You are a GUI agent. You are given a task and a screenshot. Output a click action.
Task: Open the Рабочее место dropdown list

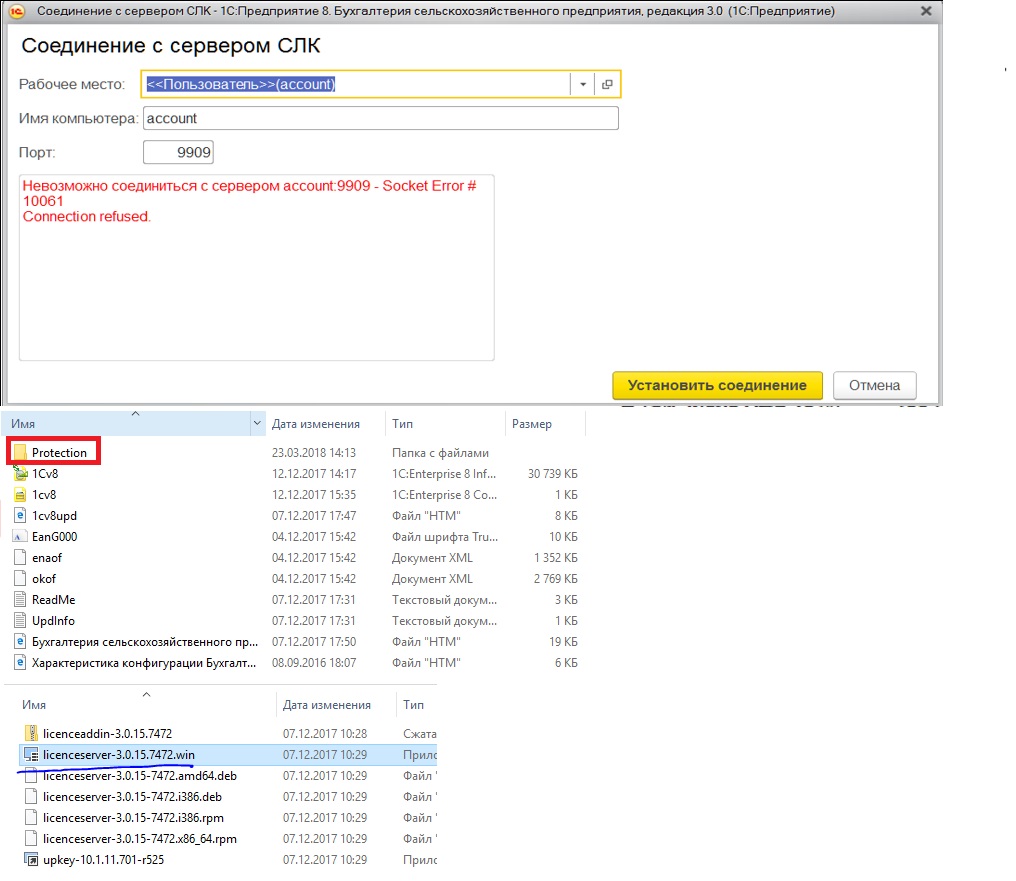click(583, 84)
